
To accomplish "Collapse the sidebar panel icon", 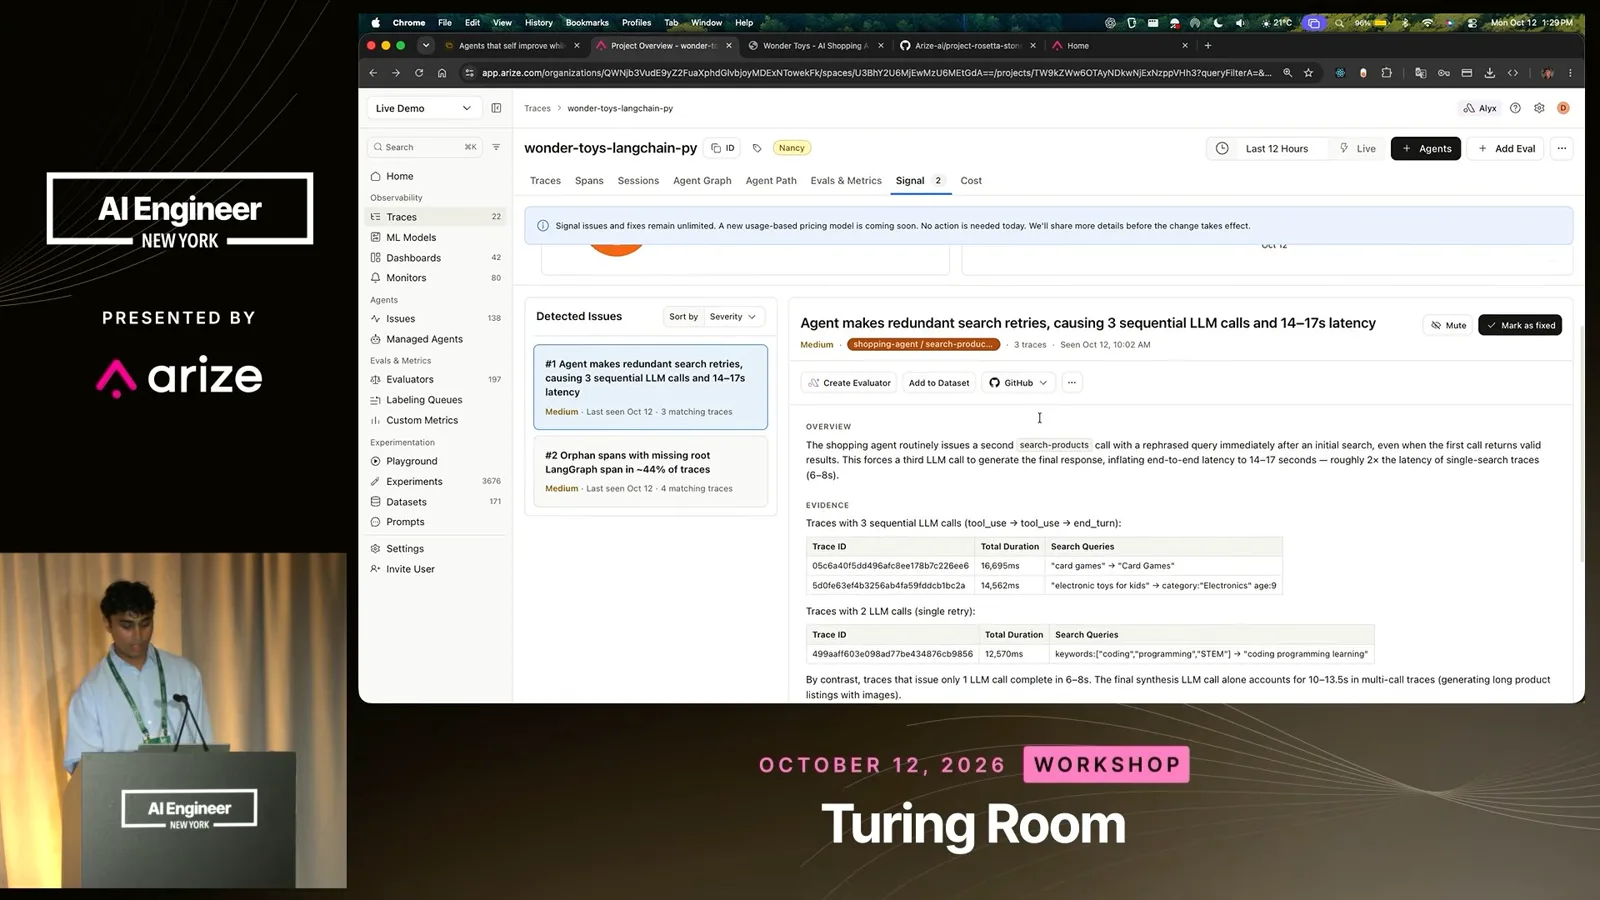I will 496,108.
